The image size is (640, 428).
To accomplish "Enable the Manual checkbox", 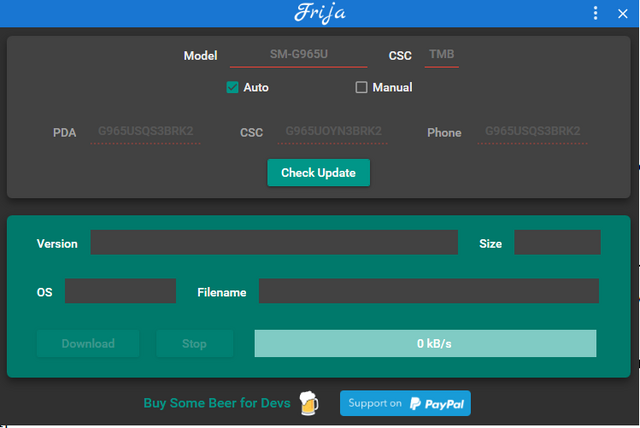I will 361,87.
